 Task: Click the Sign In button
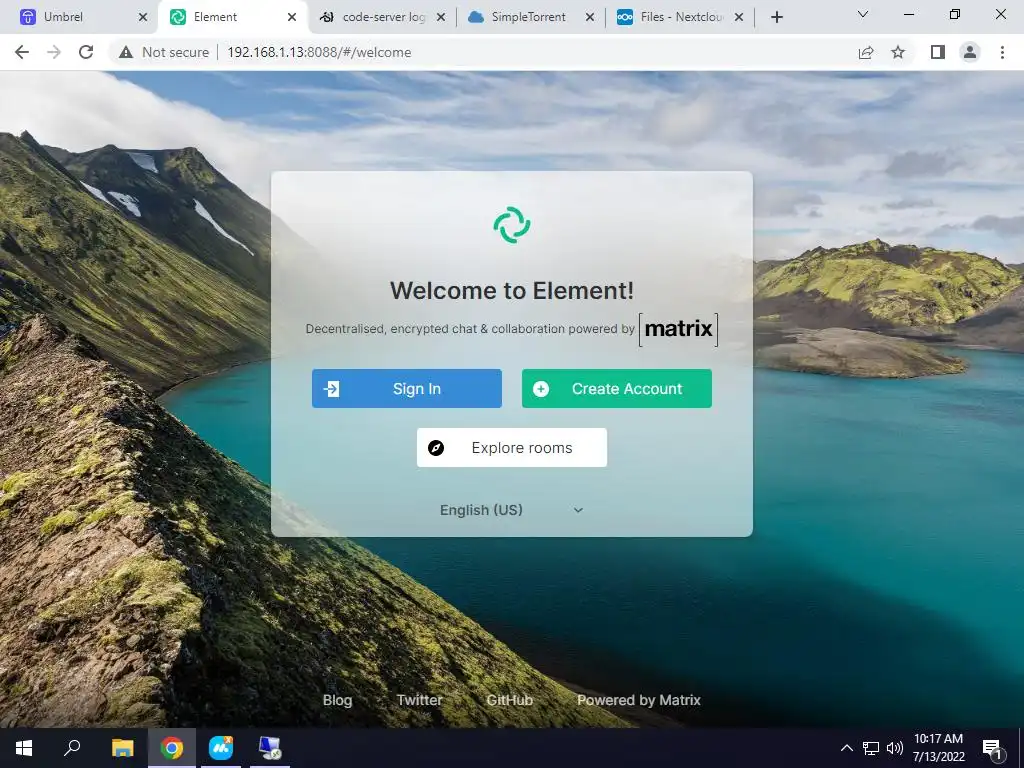click(406, 389)
